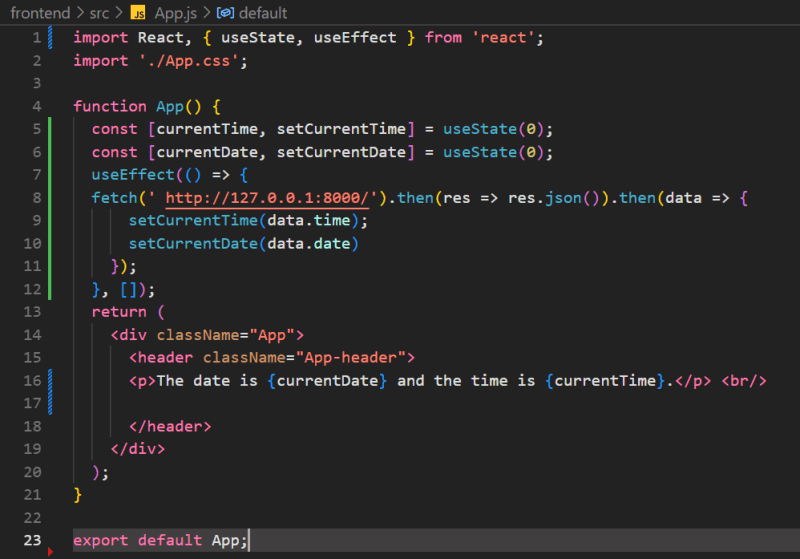Click the '</header>' closing tag
Image resolution: width=800 pixels, height=559 pixels.
pos(170,426)
